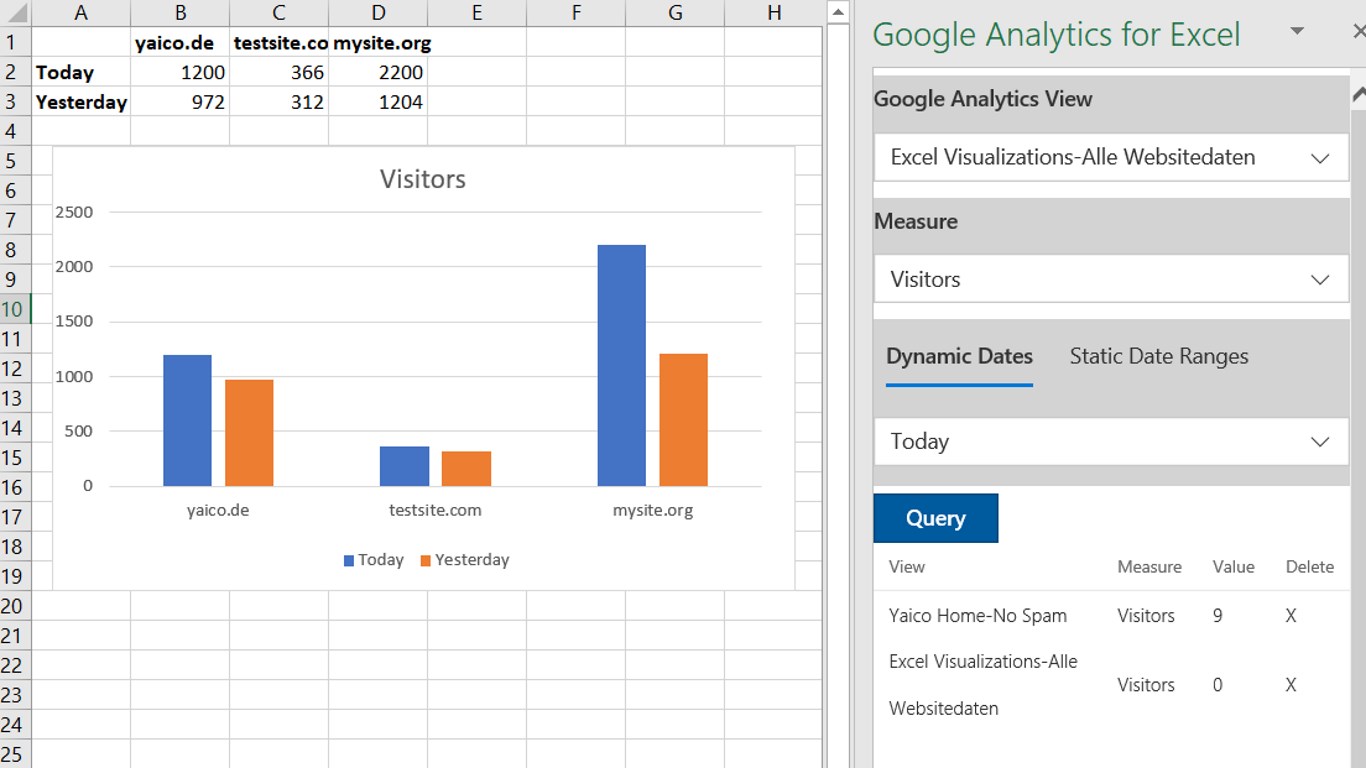Select cell B1 containing yaico.de

coord(180,43)
